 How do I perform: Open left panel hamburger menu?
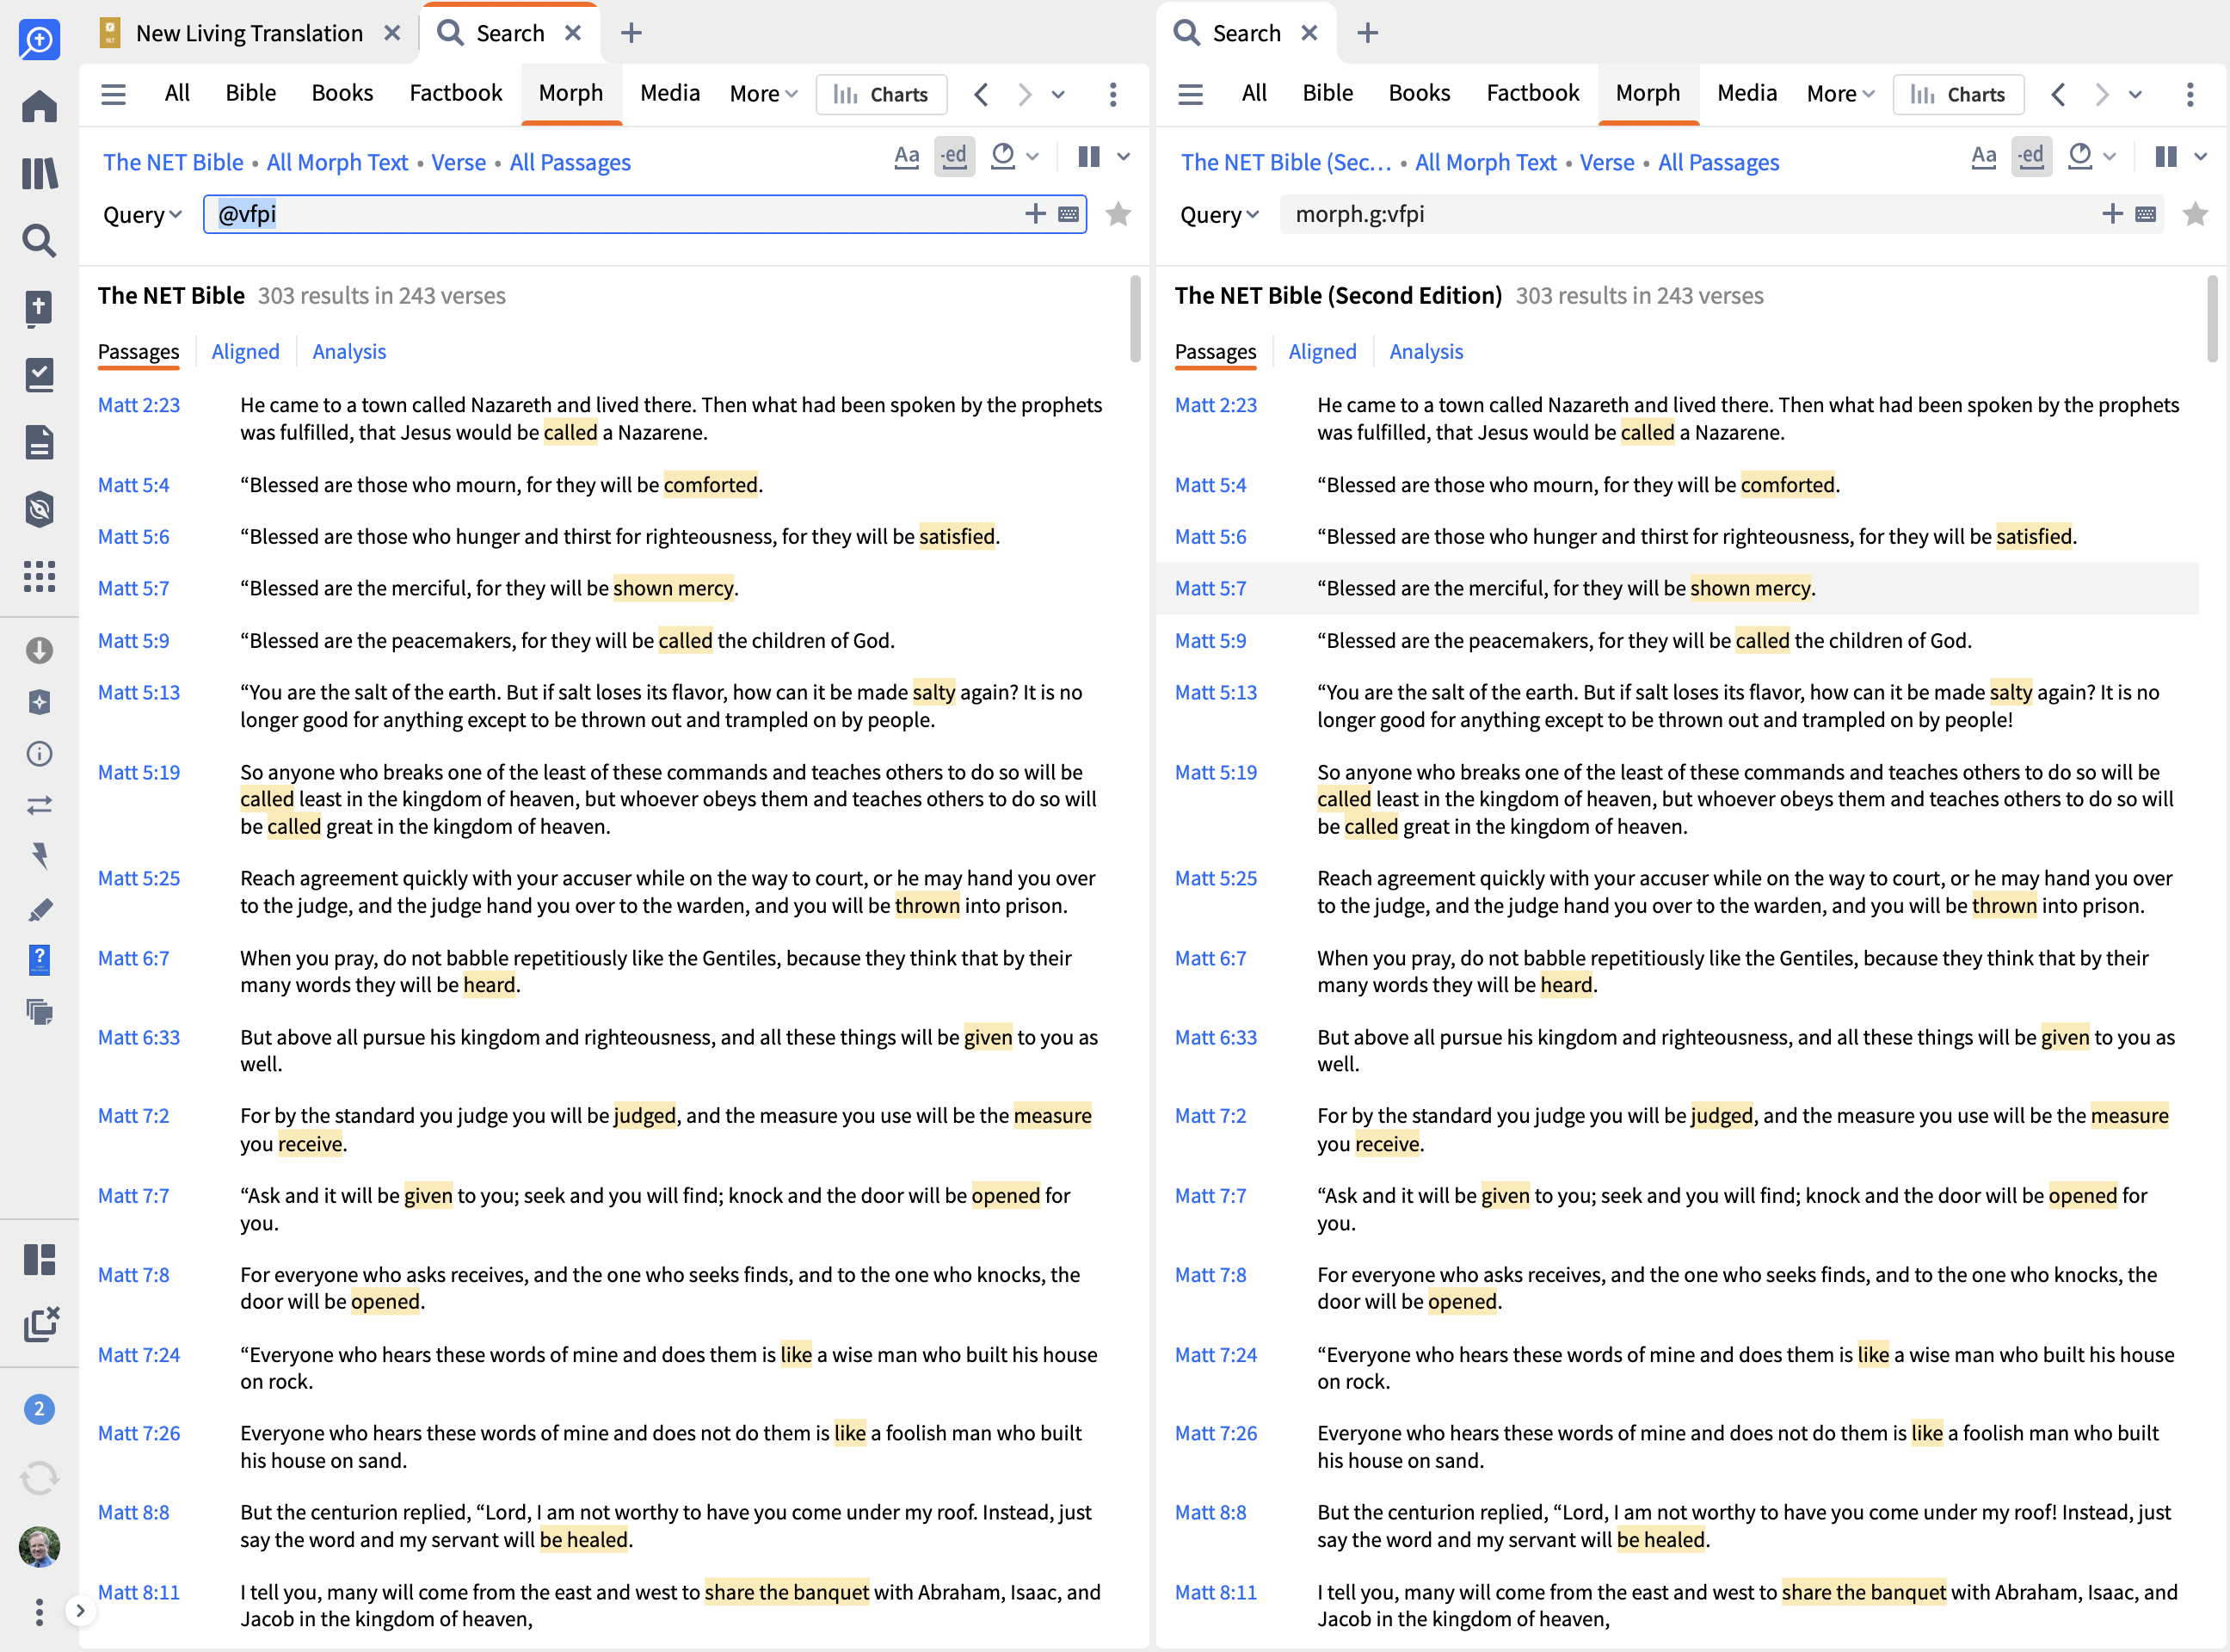[114, 94]
